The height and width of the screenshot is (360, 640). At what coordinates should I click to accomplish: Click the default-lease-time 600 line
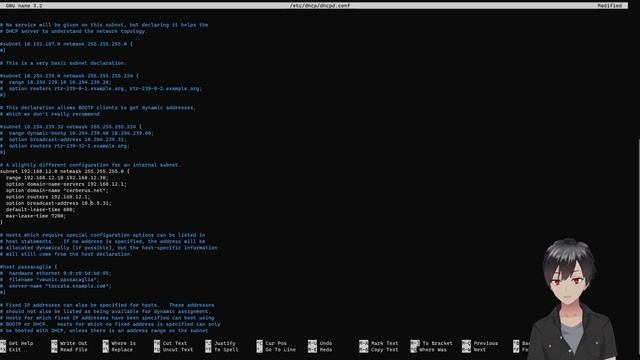click(x=40, y=209)
